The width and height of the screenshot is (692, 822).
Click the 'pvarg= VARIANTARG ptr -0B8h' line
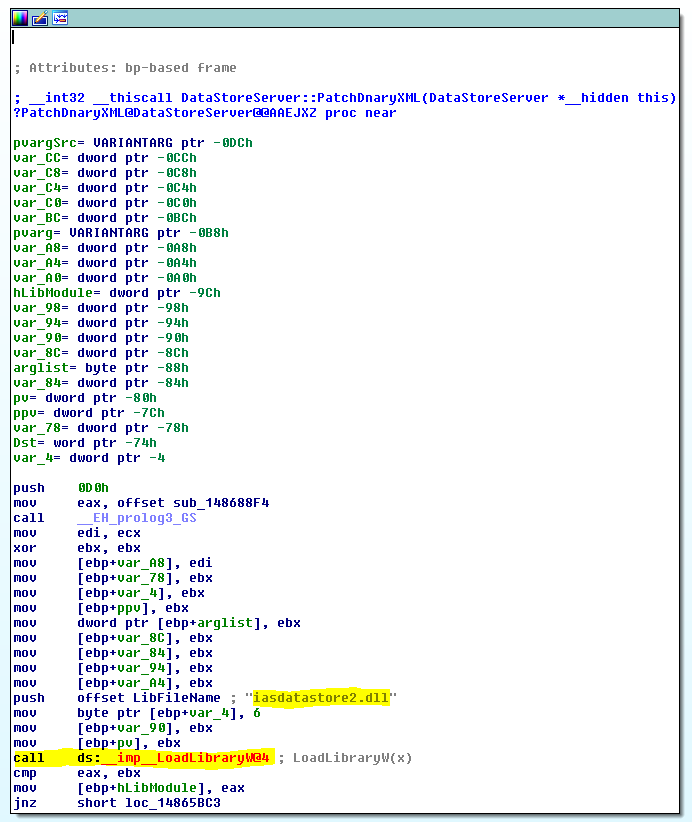121,233
